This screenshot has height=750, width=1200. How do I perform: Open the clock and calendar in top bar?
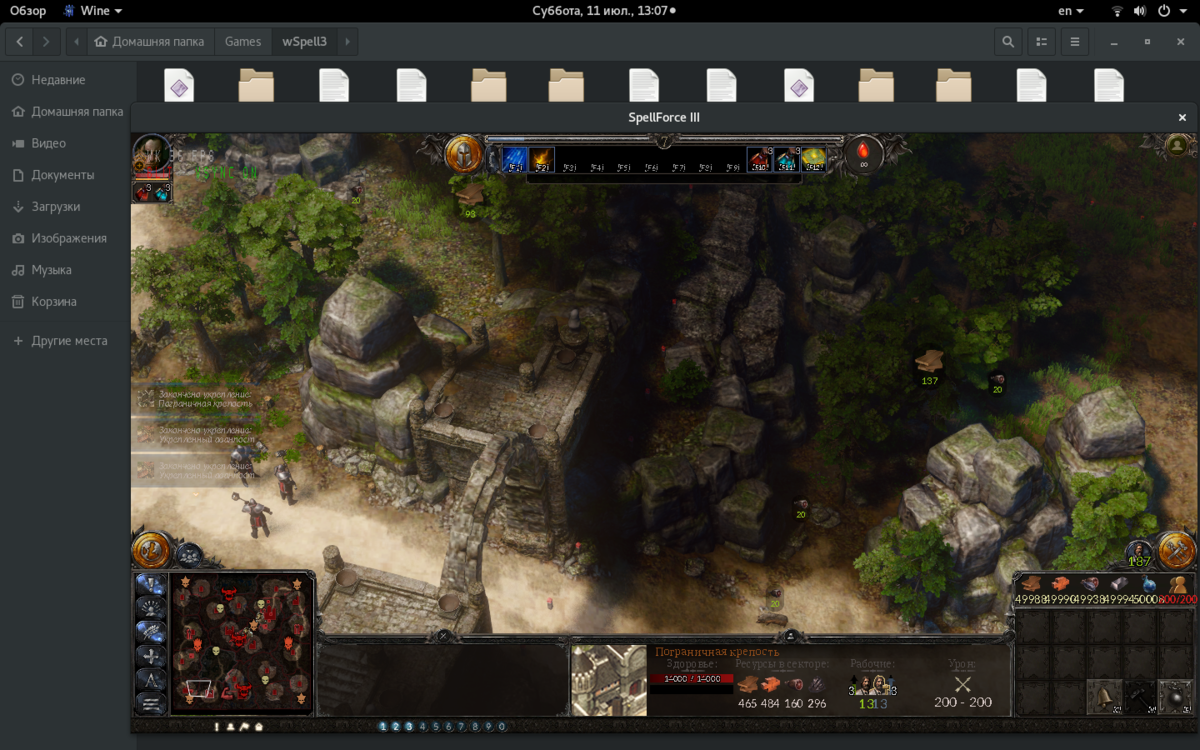[x=602, y=11]
